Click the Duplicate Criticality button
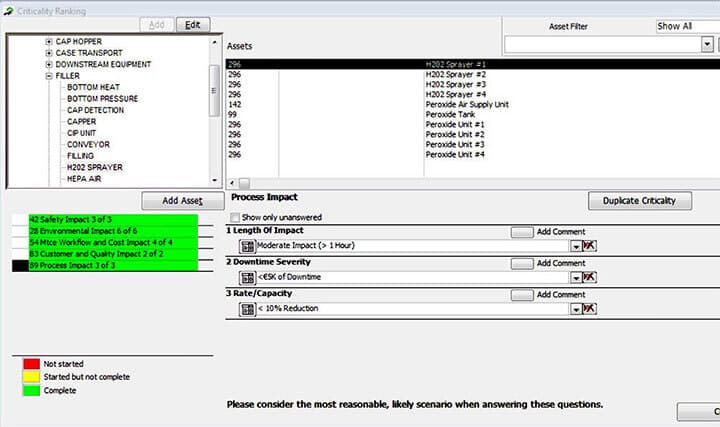The height and width of the screenshot is (427, 720). [x=640, y=201]
